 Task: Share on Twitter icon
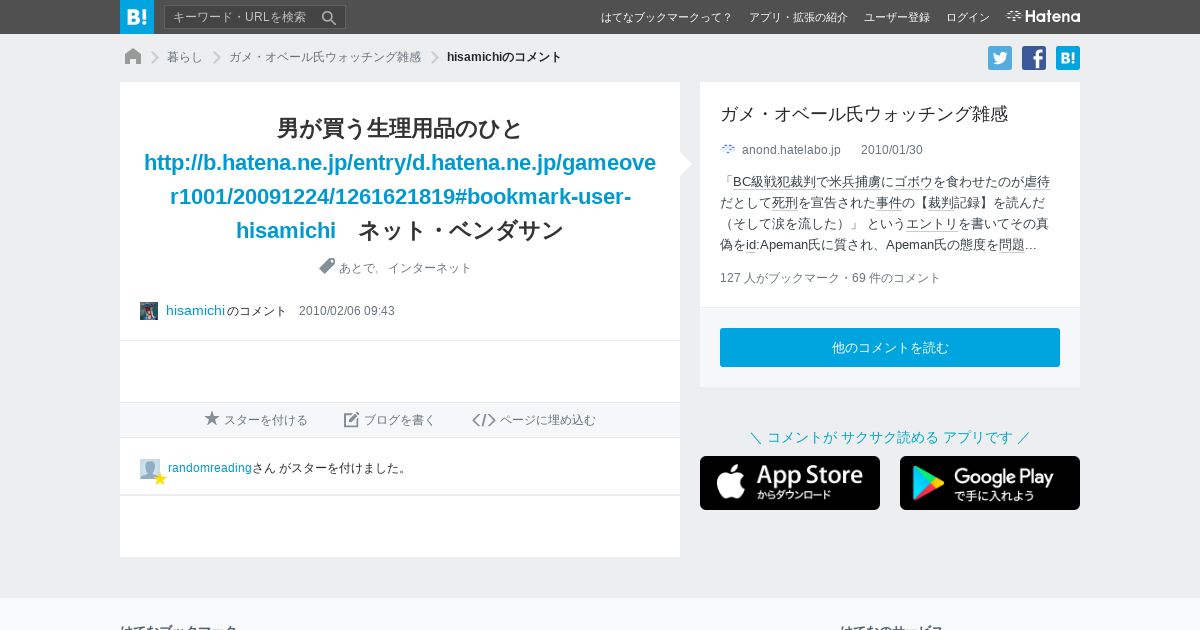(1000, 58)
